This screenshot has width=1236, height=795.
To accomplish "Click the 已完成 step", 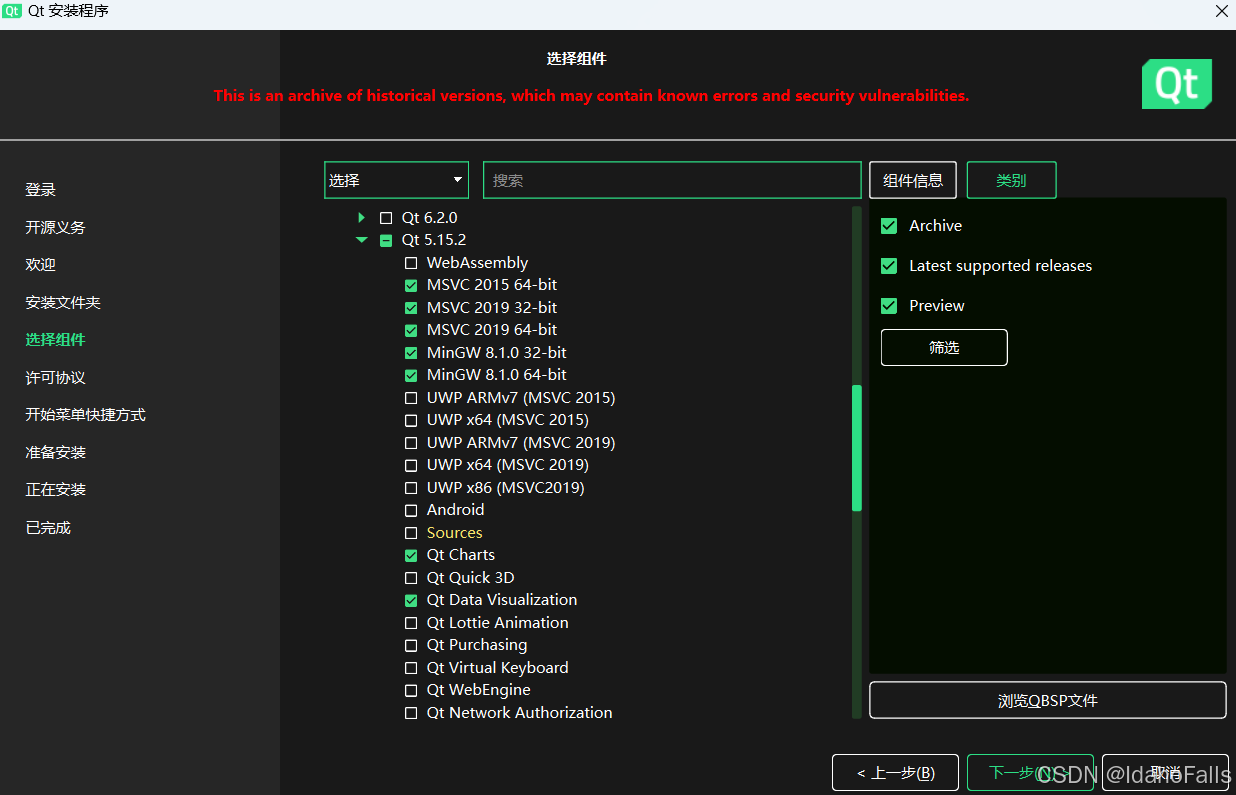I will 48,527.
